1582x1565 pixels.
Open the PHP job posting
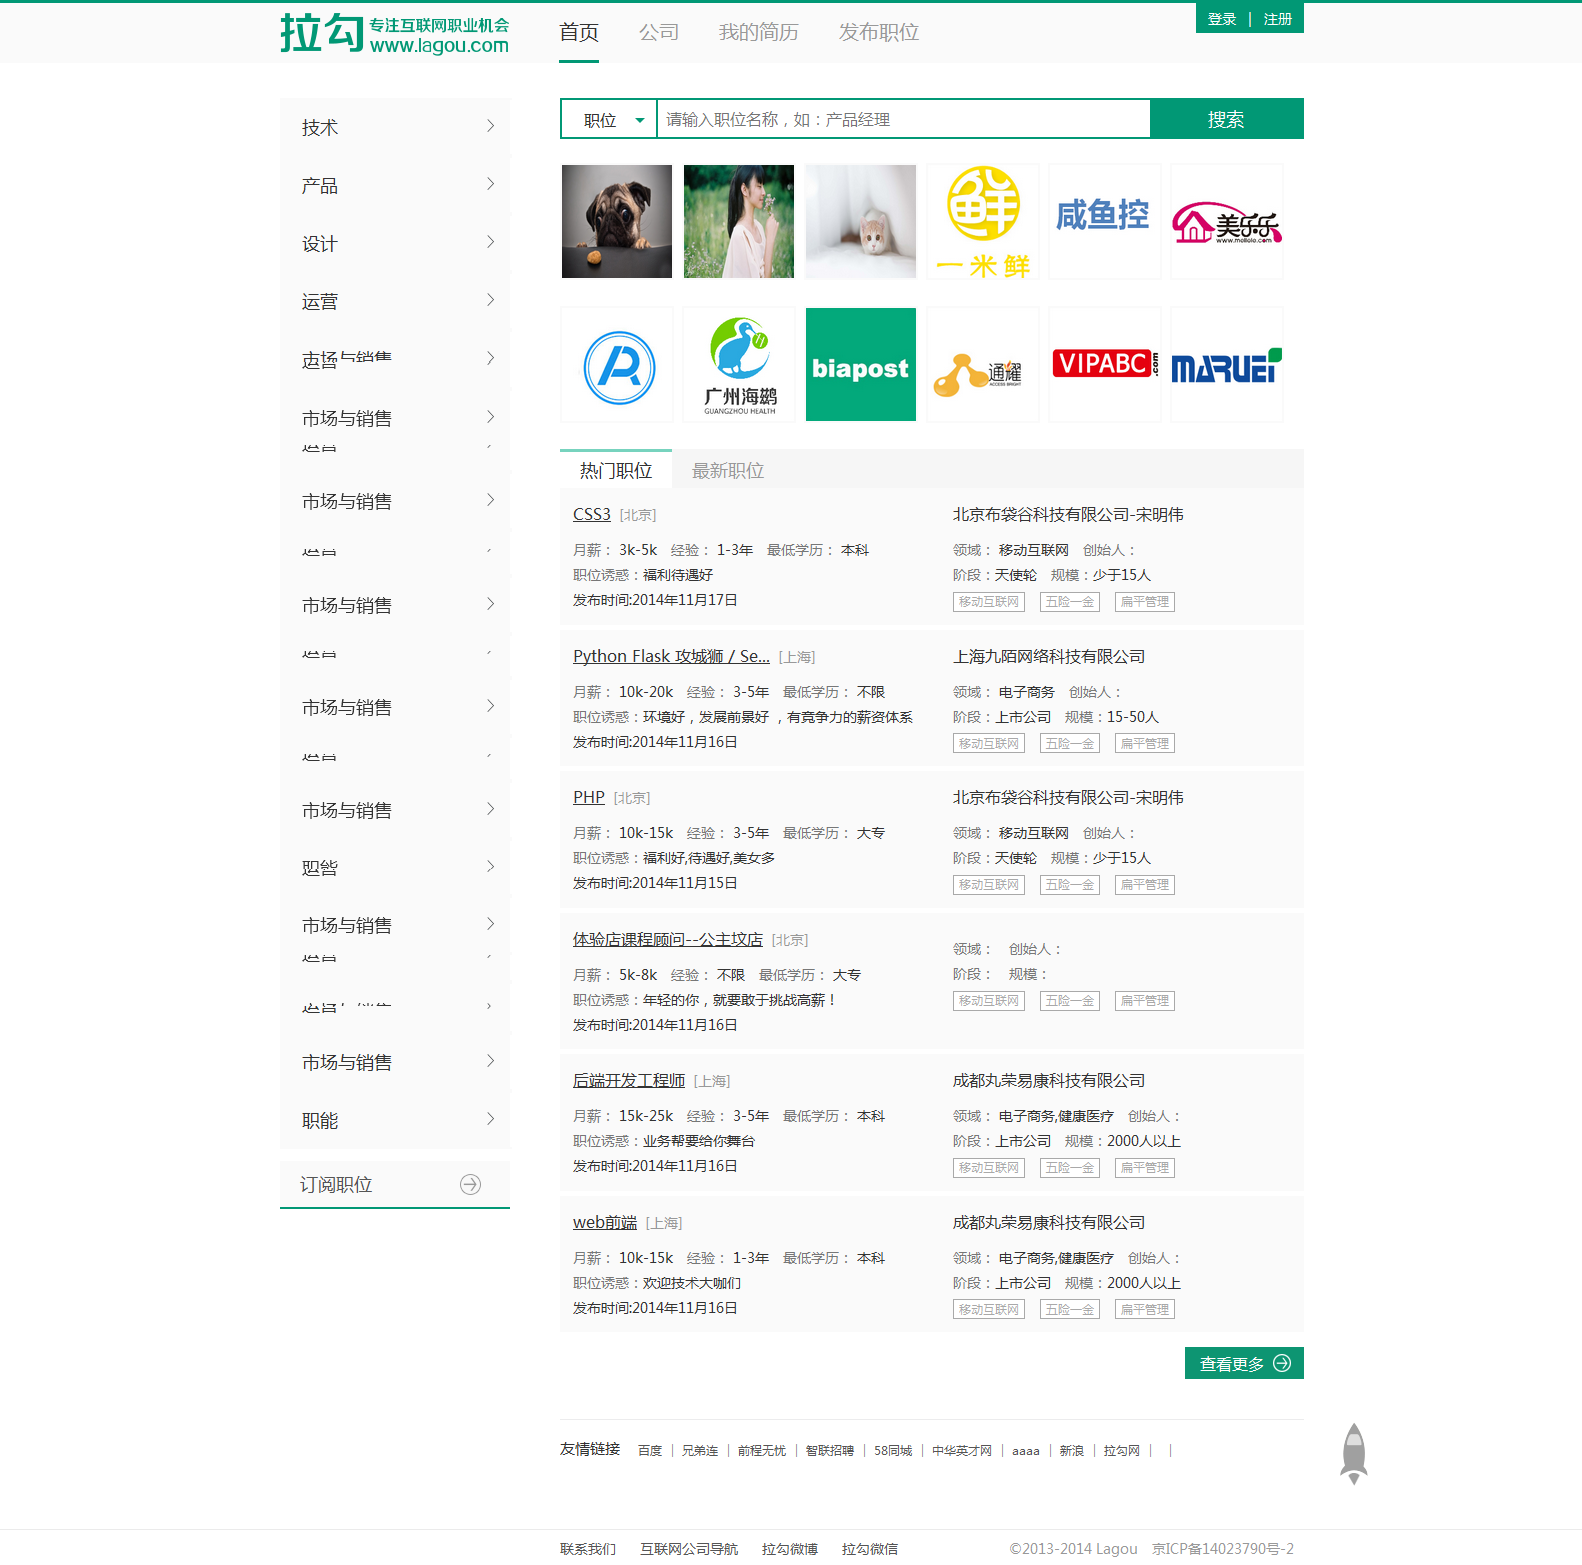[589, 797]
